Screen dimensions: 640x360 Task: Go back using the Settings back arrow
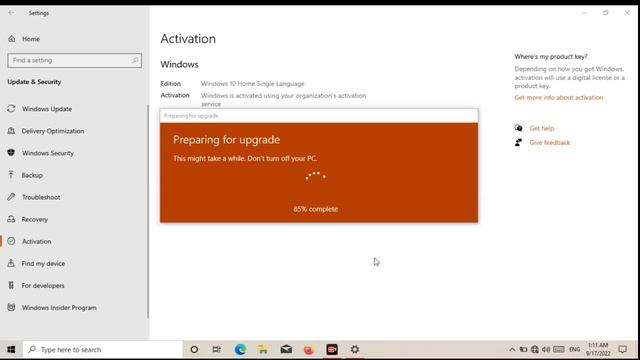pos(11,13)
